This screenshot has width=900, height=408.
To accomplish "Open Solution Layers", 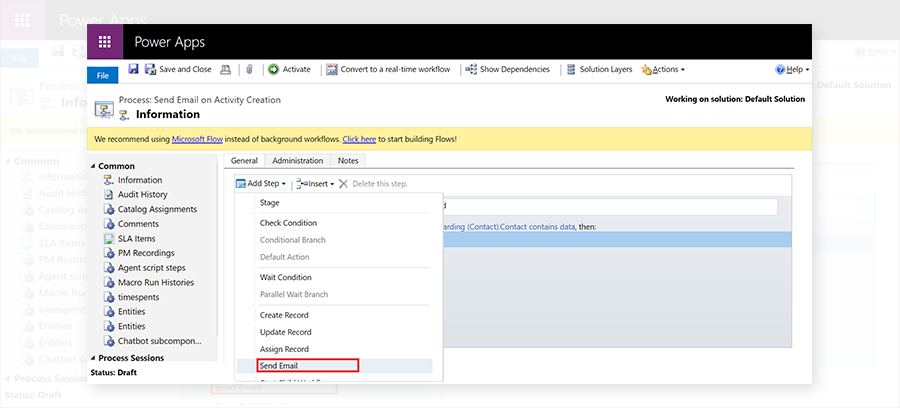I will (599, 69).
